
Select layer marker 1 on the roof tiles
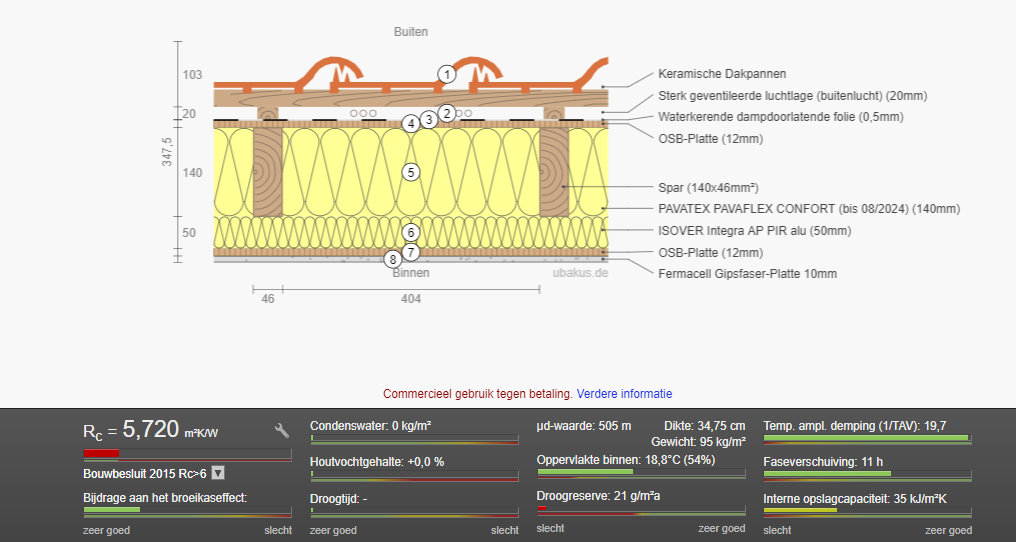(446, 74)
